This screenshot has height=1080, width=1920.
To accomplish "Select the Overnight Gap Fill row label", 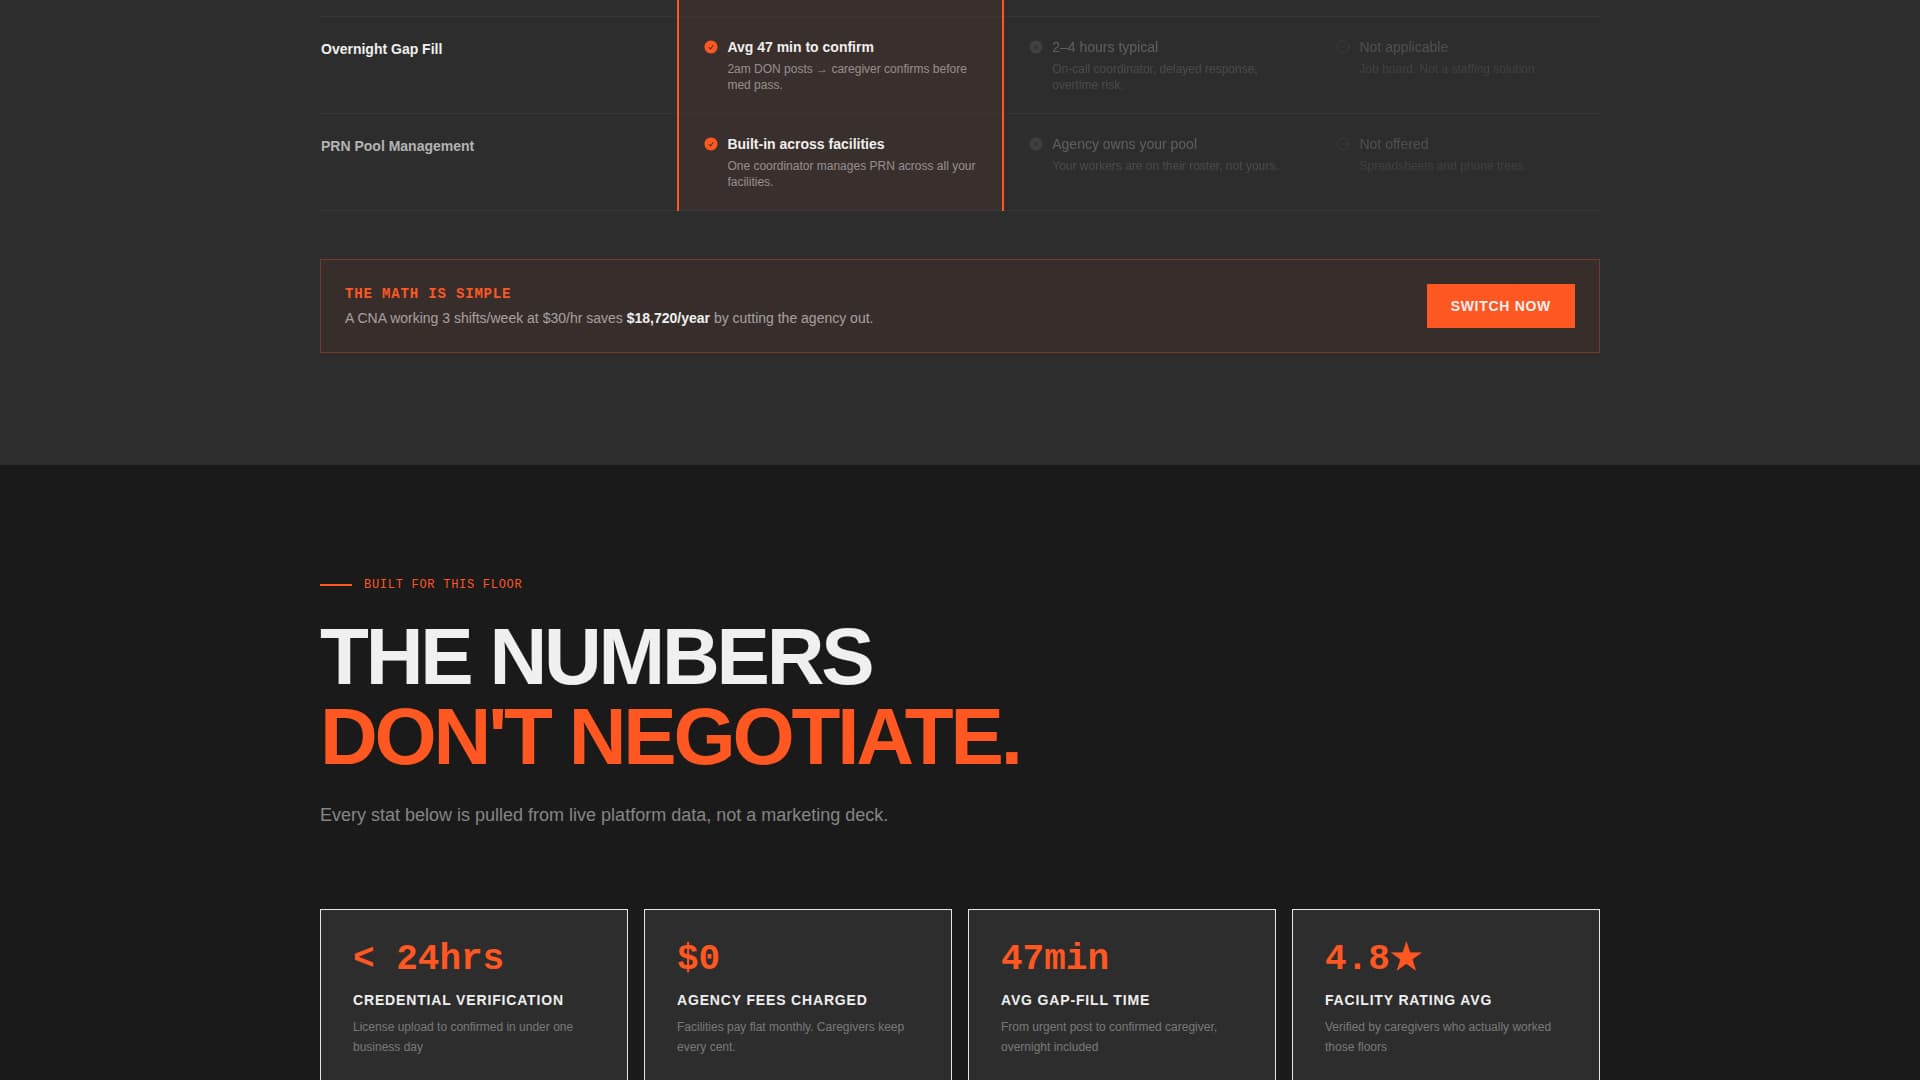I will [381, 49].
